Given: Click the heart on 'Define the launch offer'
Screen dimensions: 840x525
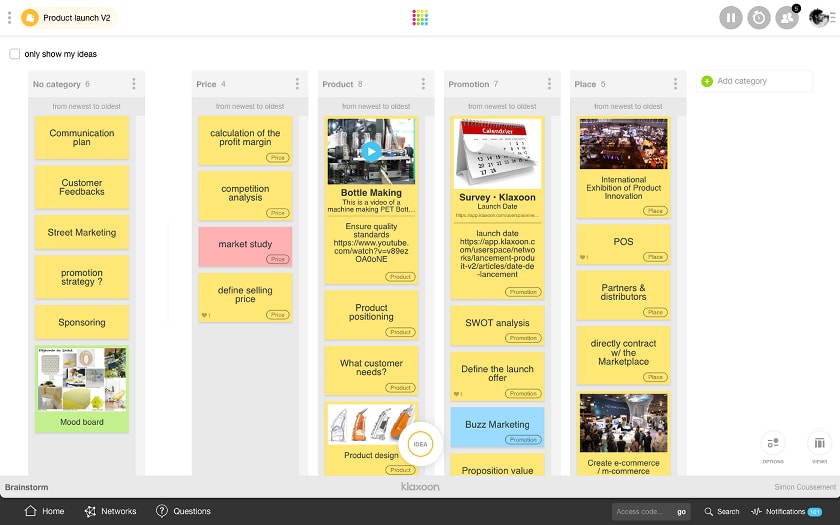Looking at the screenshot, I should click(x=458, y=394).
